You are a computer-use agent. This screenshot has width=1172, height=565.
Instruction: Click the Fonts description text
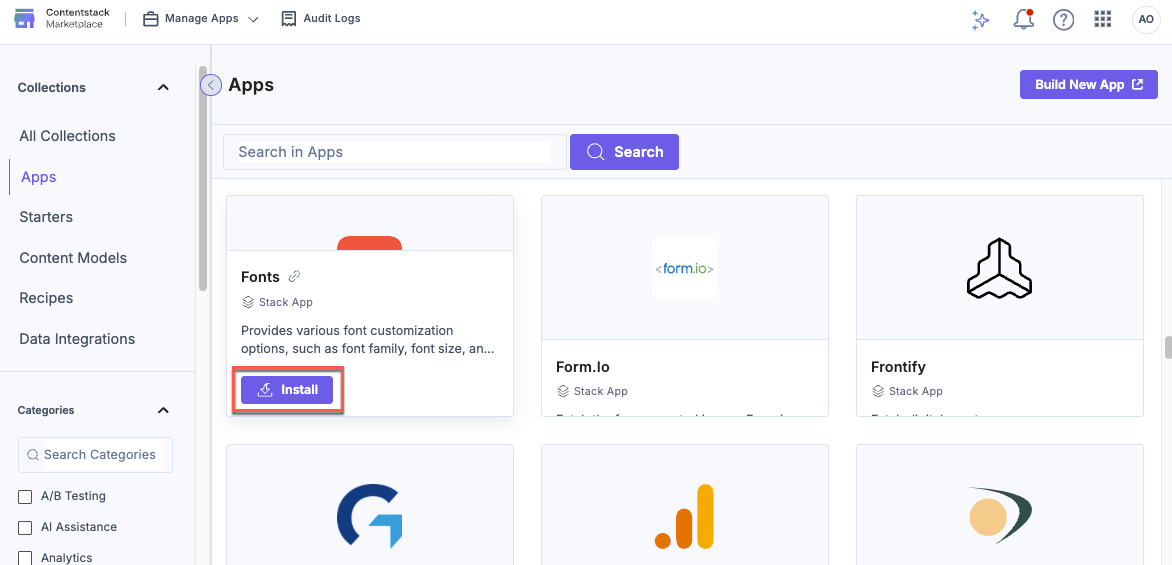[367, 339]
